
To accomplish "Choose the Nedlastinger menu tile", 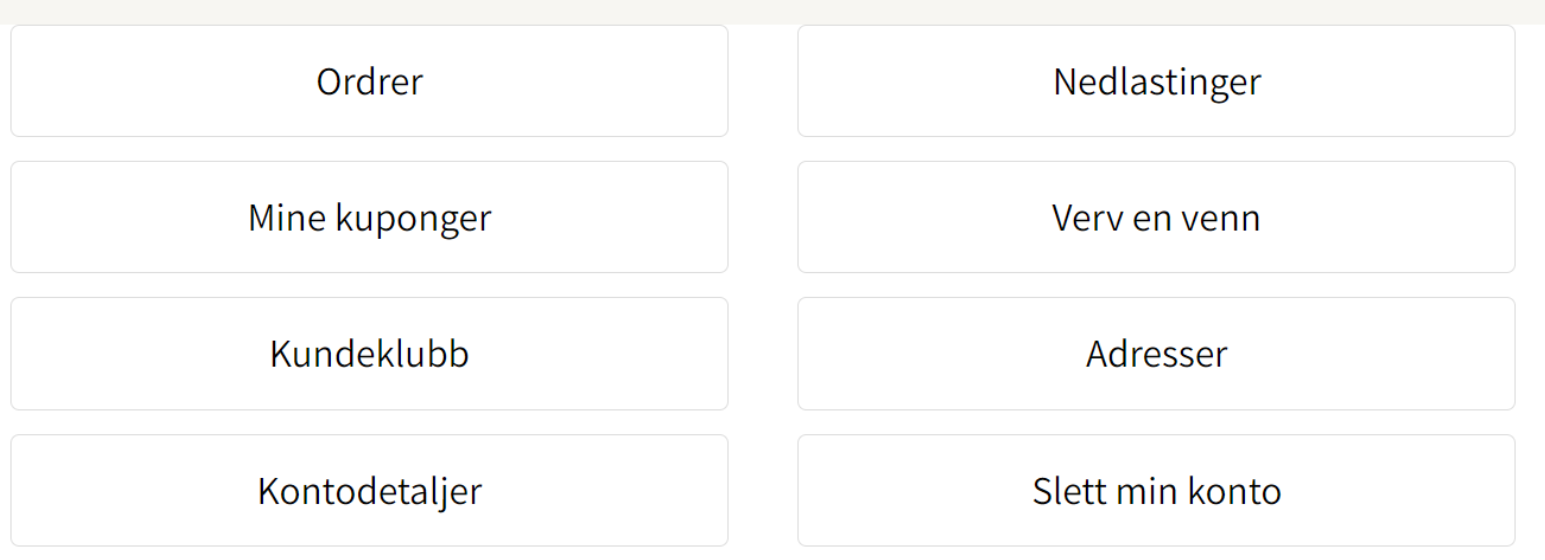I will pyautogui.click(x=1156, y=82).
